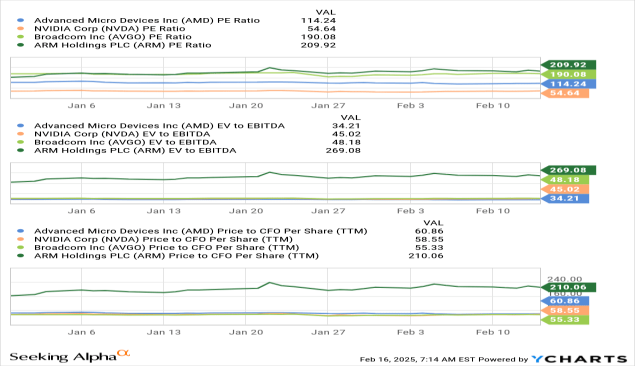Image resolution: width=635 pixels, height=366 pixels.
Task: Click the 58.55 value in NVDA Price to CFO row
Action: tap(429, 239)
